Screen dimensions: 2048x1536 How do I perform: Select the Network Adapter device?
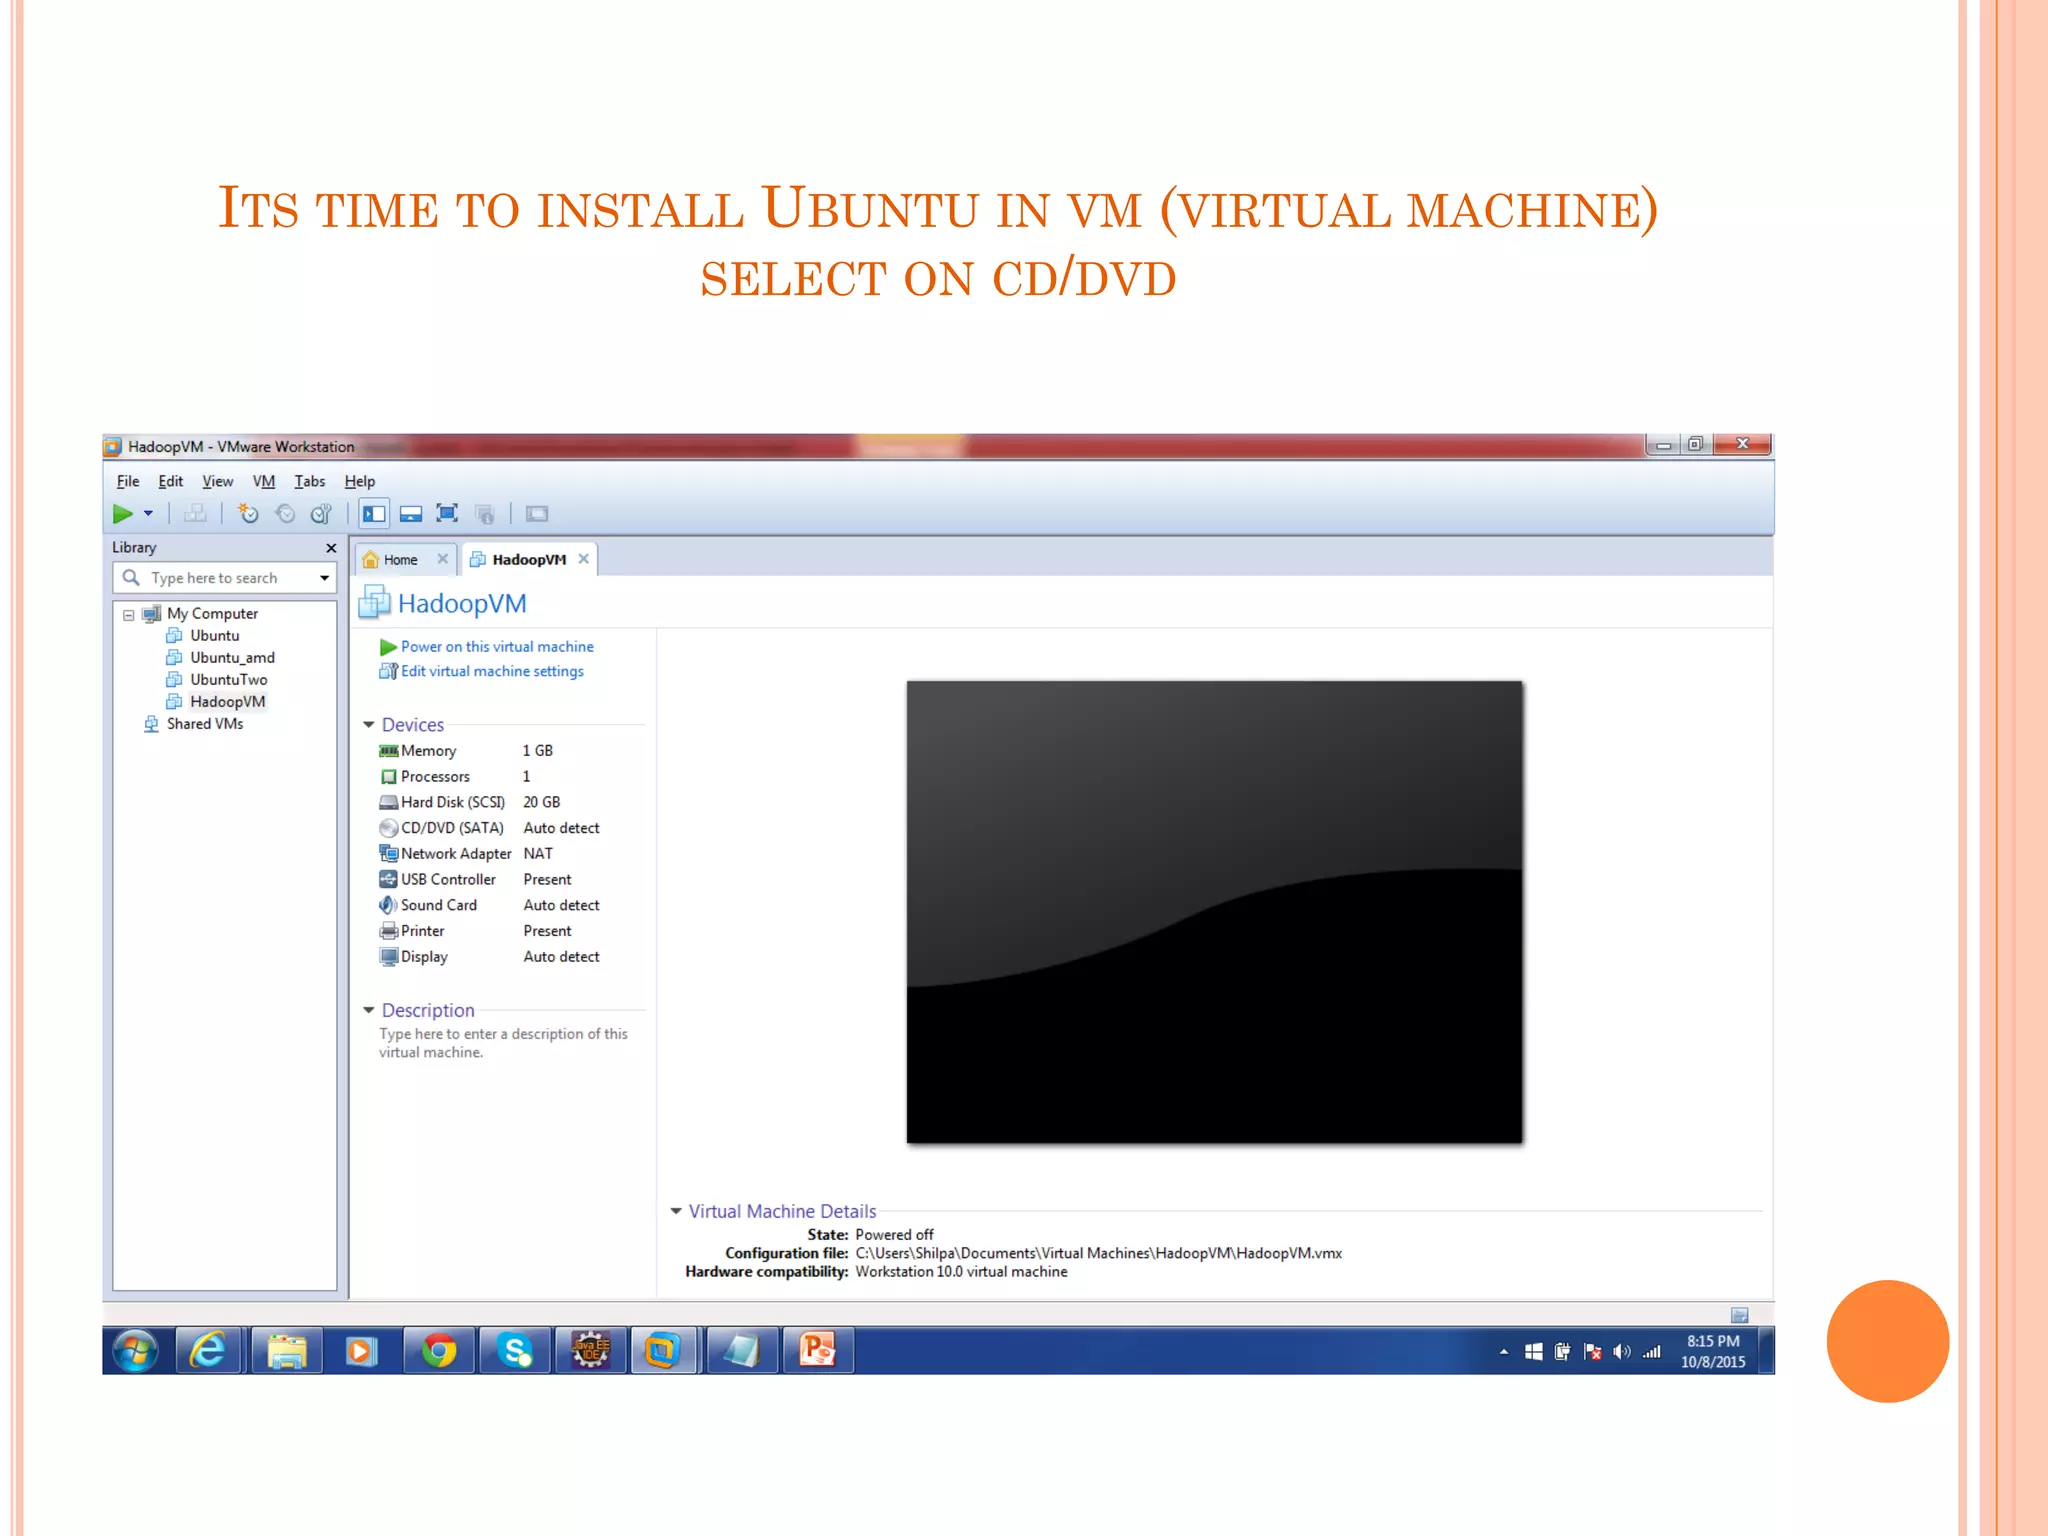(x=466, y=853)
